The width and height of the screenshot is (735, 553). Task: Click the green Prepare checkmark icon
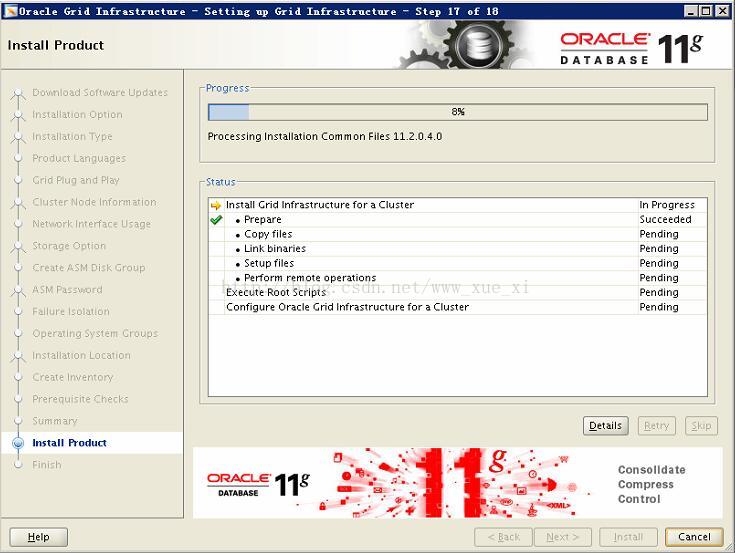coord(216,219)
